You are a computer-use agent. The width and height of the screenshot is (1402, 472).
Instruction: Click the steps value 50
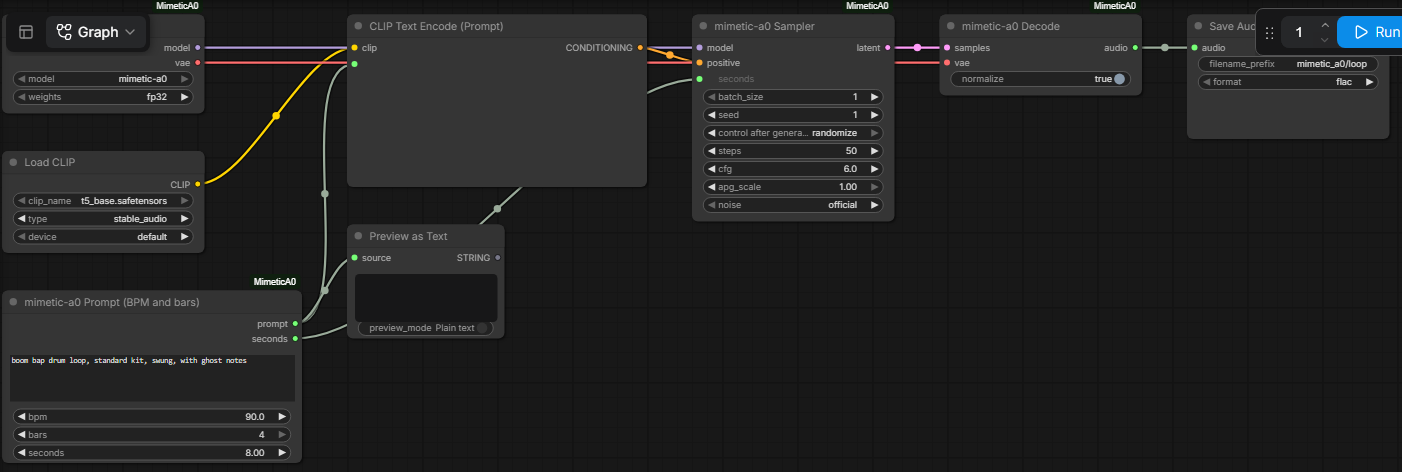(x=851, y=151)
